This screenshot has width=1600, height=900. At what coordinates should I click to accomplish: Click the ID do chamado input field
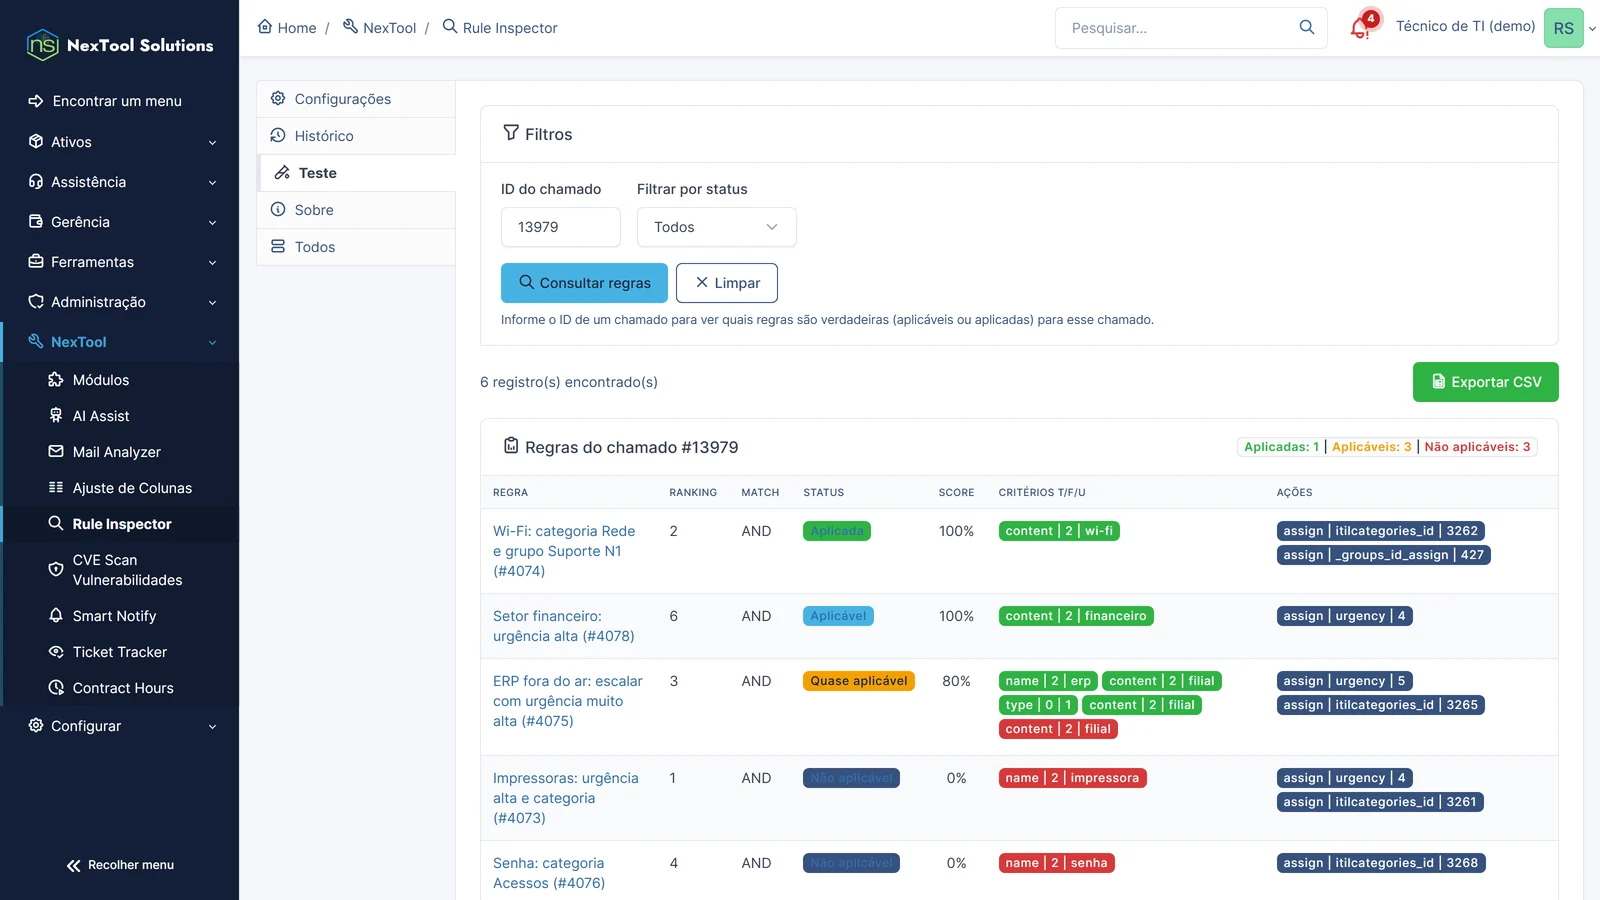[561, 227]
